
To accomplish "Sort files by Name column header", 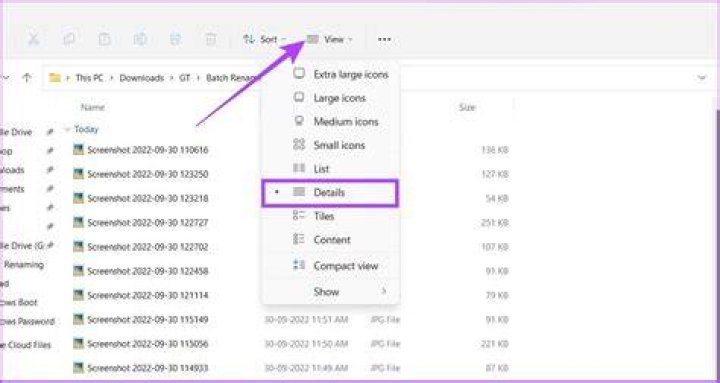I will click(x=92, y=107).
